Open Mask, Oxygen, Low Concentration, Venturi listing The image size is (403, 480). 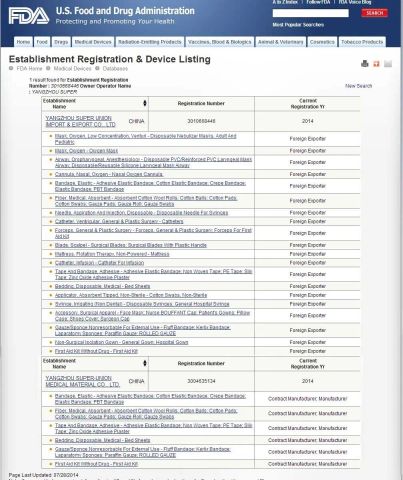click(x=145, y=139)
